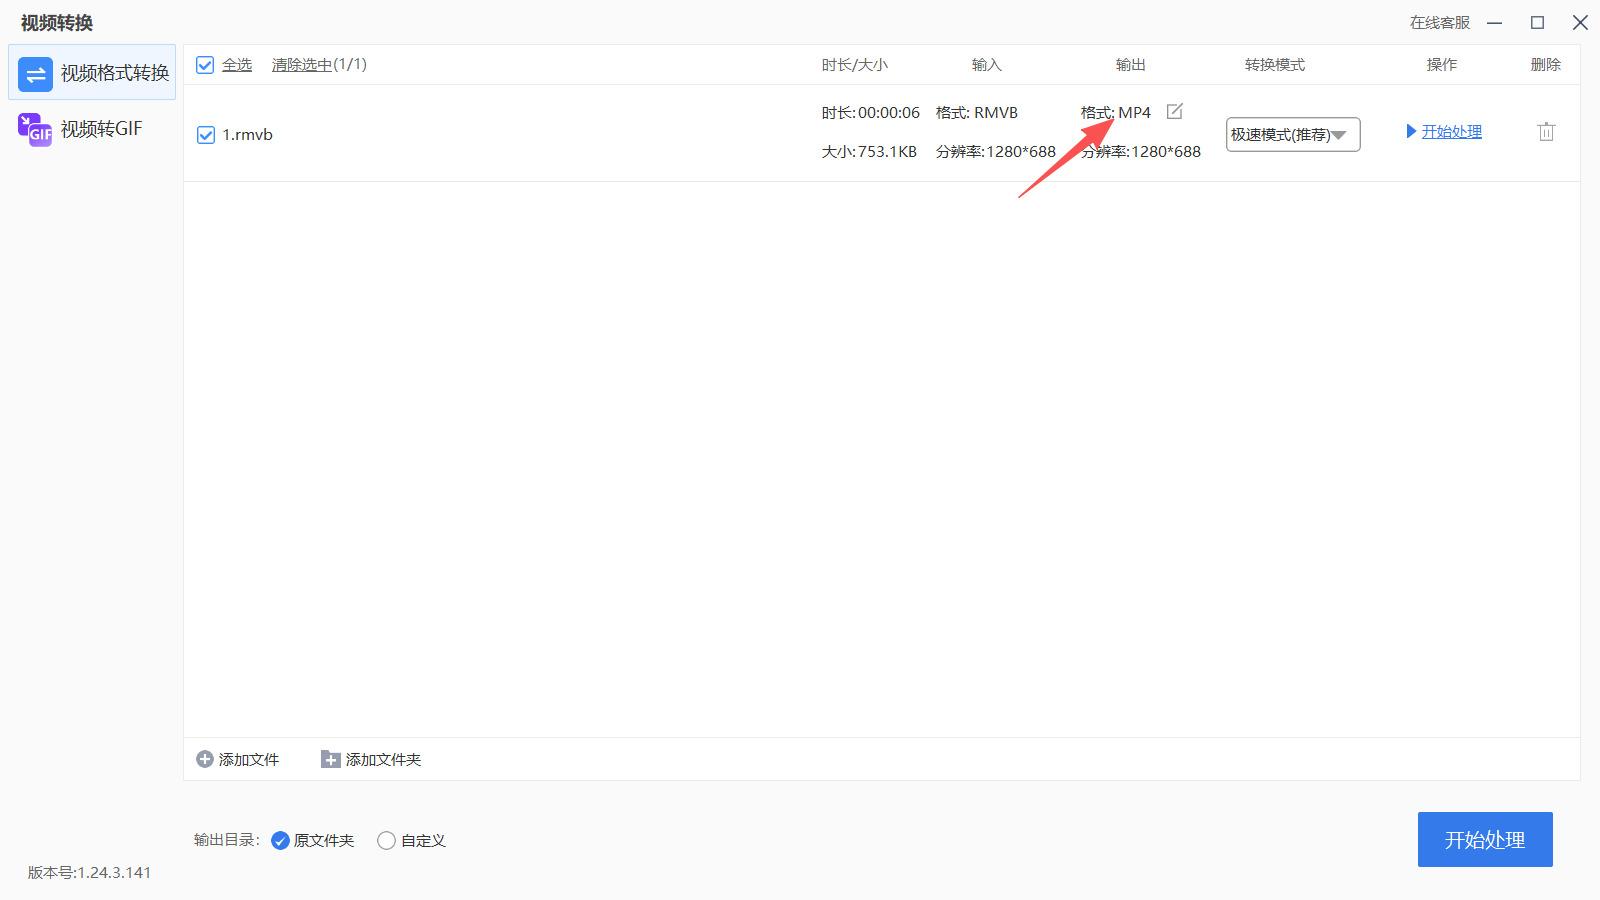Switch to the 视频转GIF tab

click(91, 128)
